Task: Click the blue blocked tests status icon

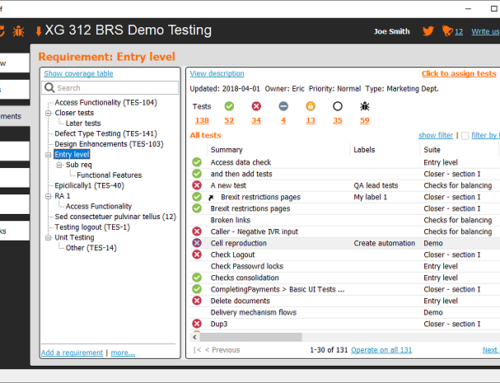Action: tap(283, 106)
